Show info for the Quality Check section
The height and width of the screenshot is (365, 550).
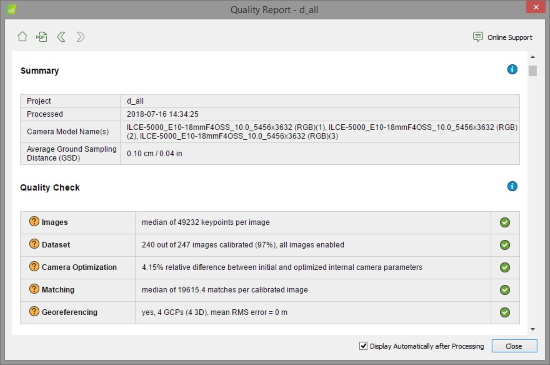pos(512,186)
